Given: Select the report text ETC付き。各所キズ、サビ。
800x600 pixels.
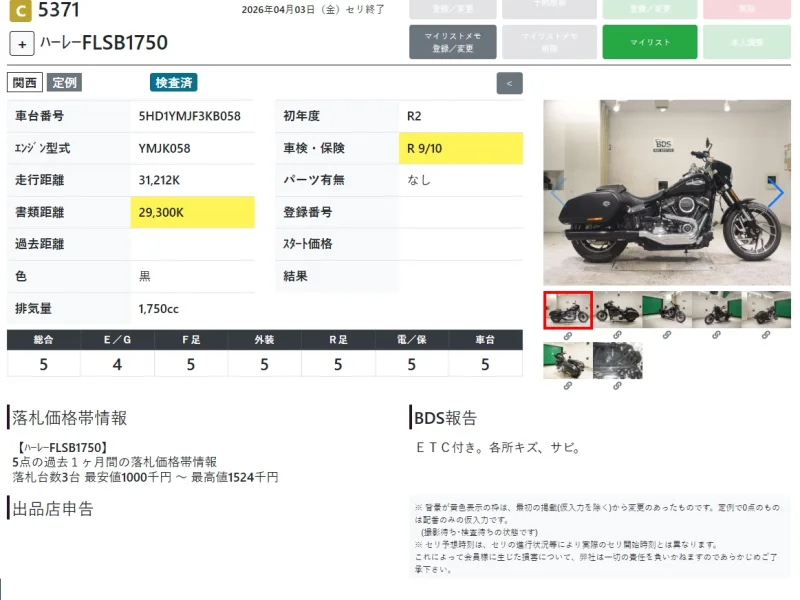Looking at the screenshot, I should pos(498,448).
